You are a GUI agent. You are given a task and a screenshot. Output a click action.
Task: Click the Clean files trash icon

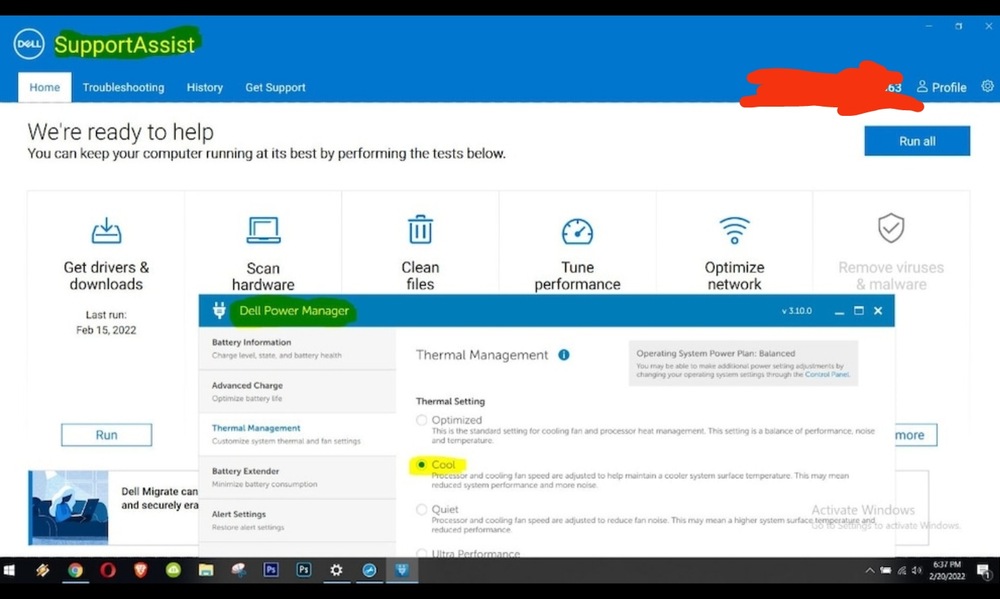420,230
